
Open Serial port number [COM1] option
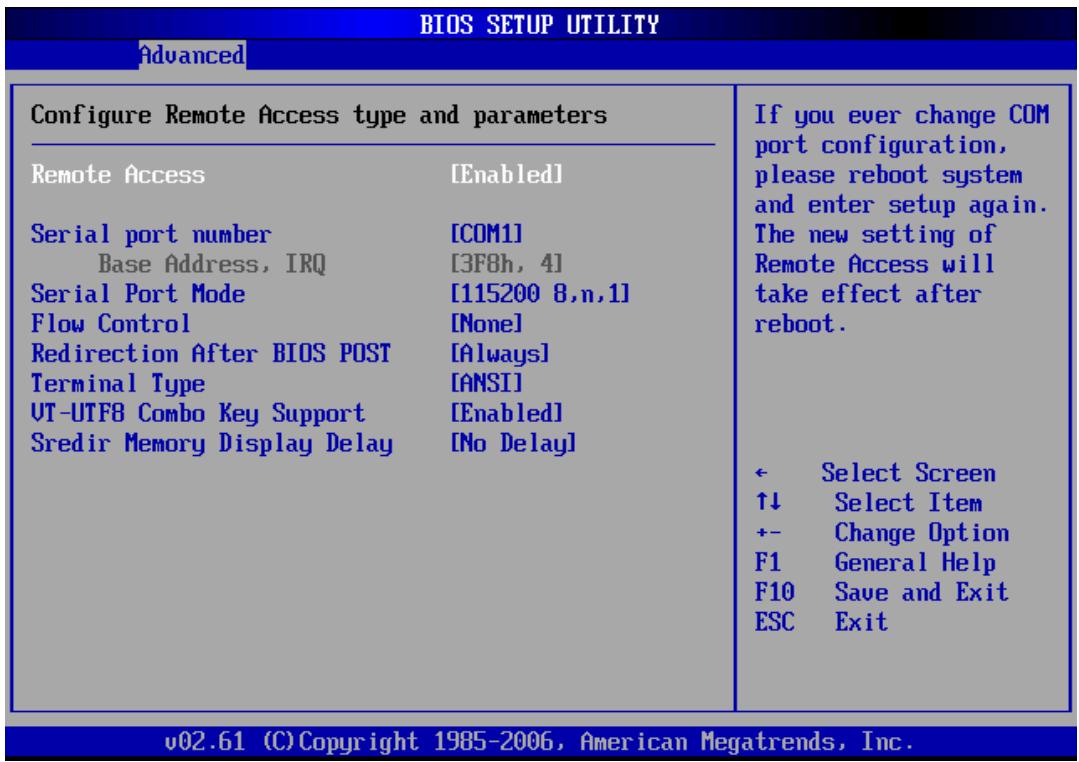[x=487, y=234]
